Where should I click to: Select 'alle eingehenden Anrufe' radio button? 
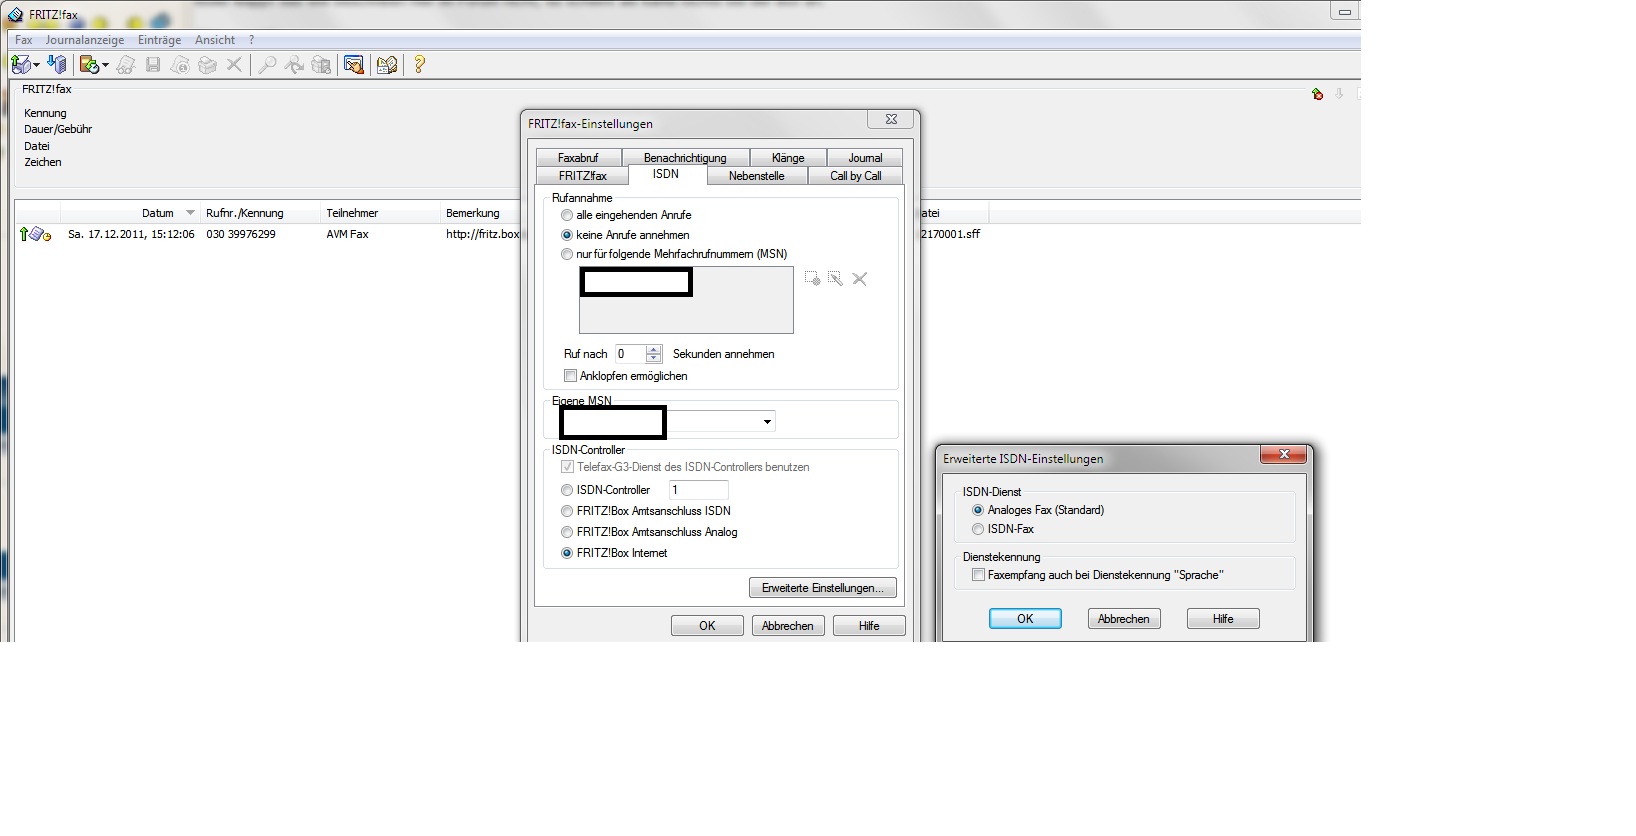pos(567,215)
